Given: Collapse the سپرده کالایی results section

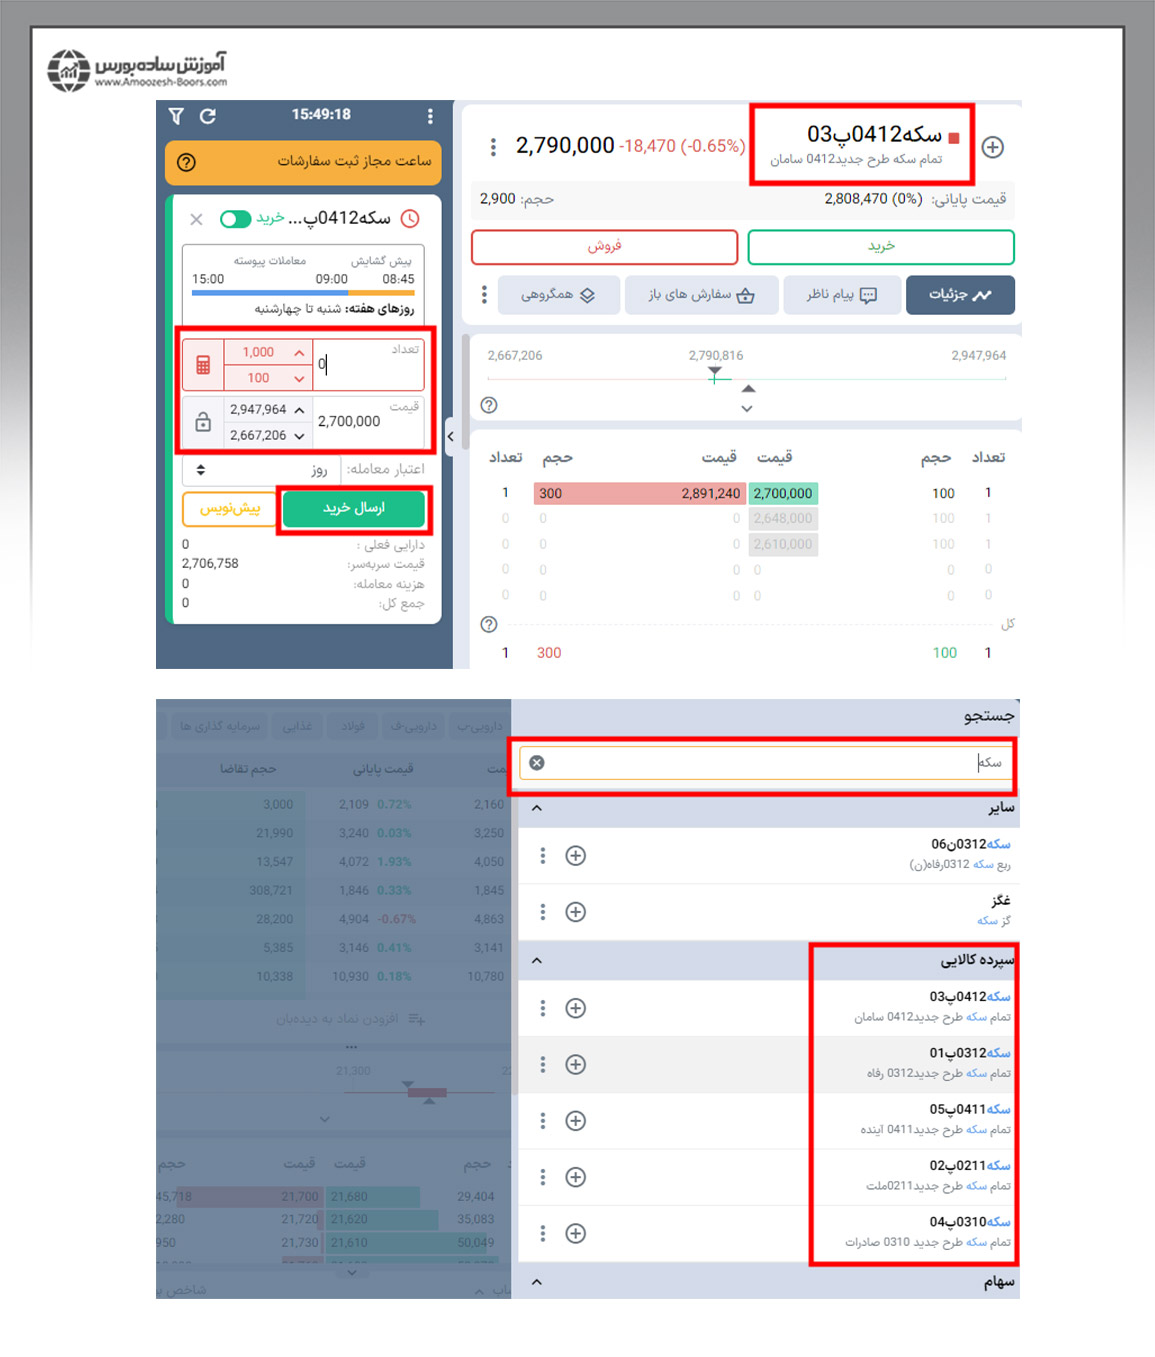Looking at the screenshot, I should tap(537, 960).
